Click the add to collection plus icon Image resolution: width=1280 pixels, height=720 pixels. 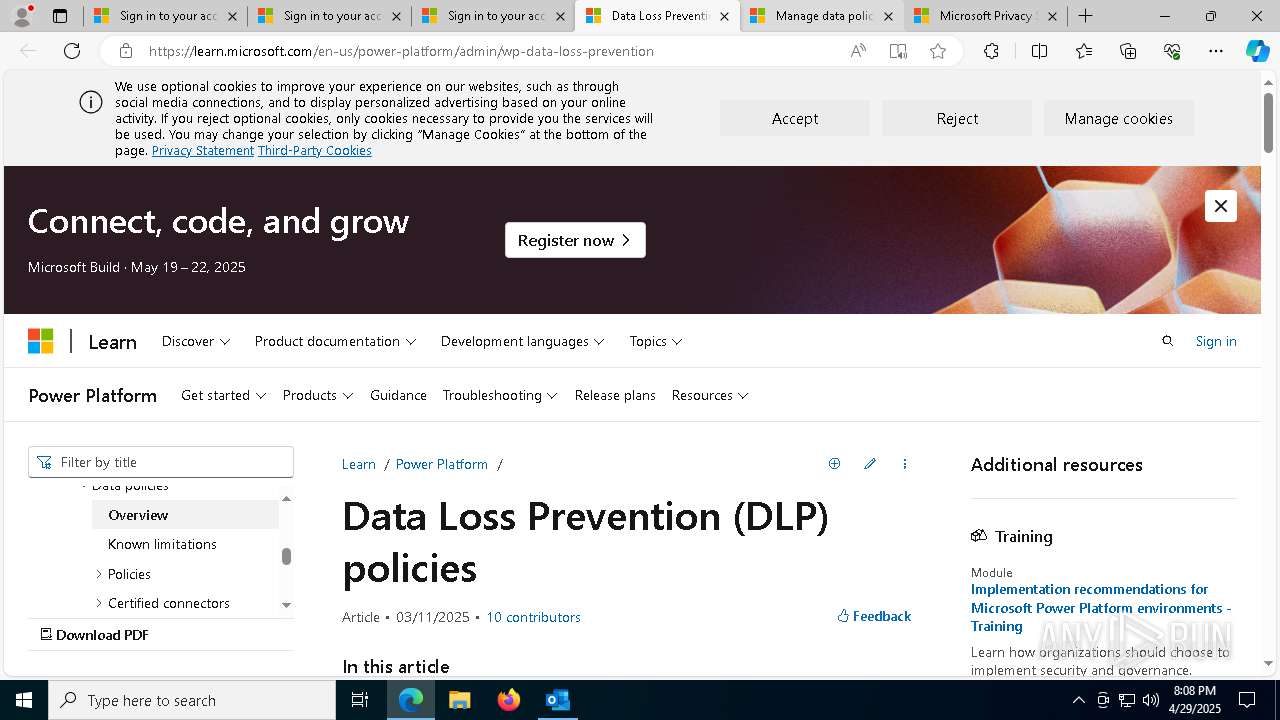click(x=834, y=464)
